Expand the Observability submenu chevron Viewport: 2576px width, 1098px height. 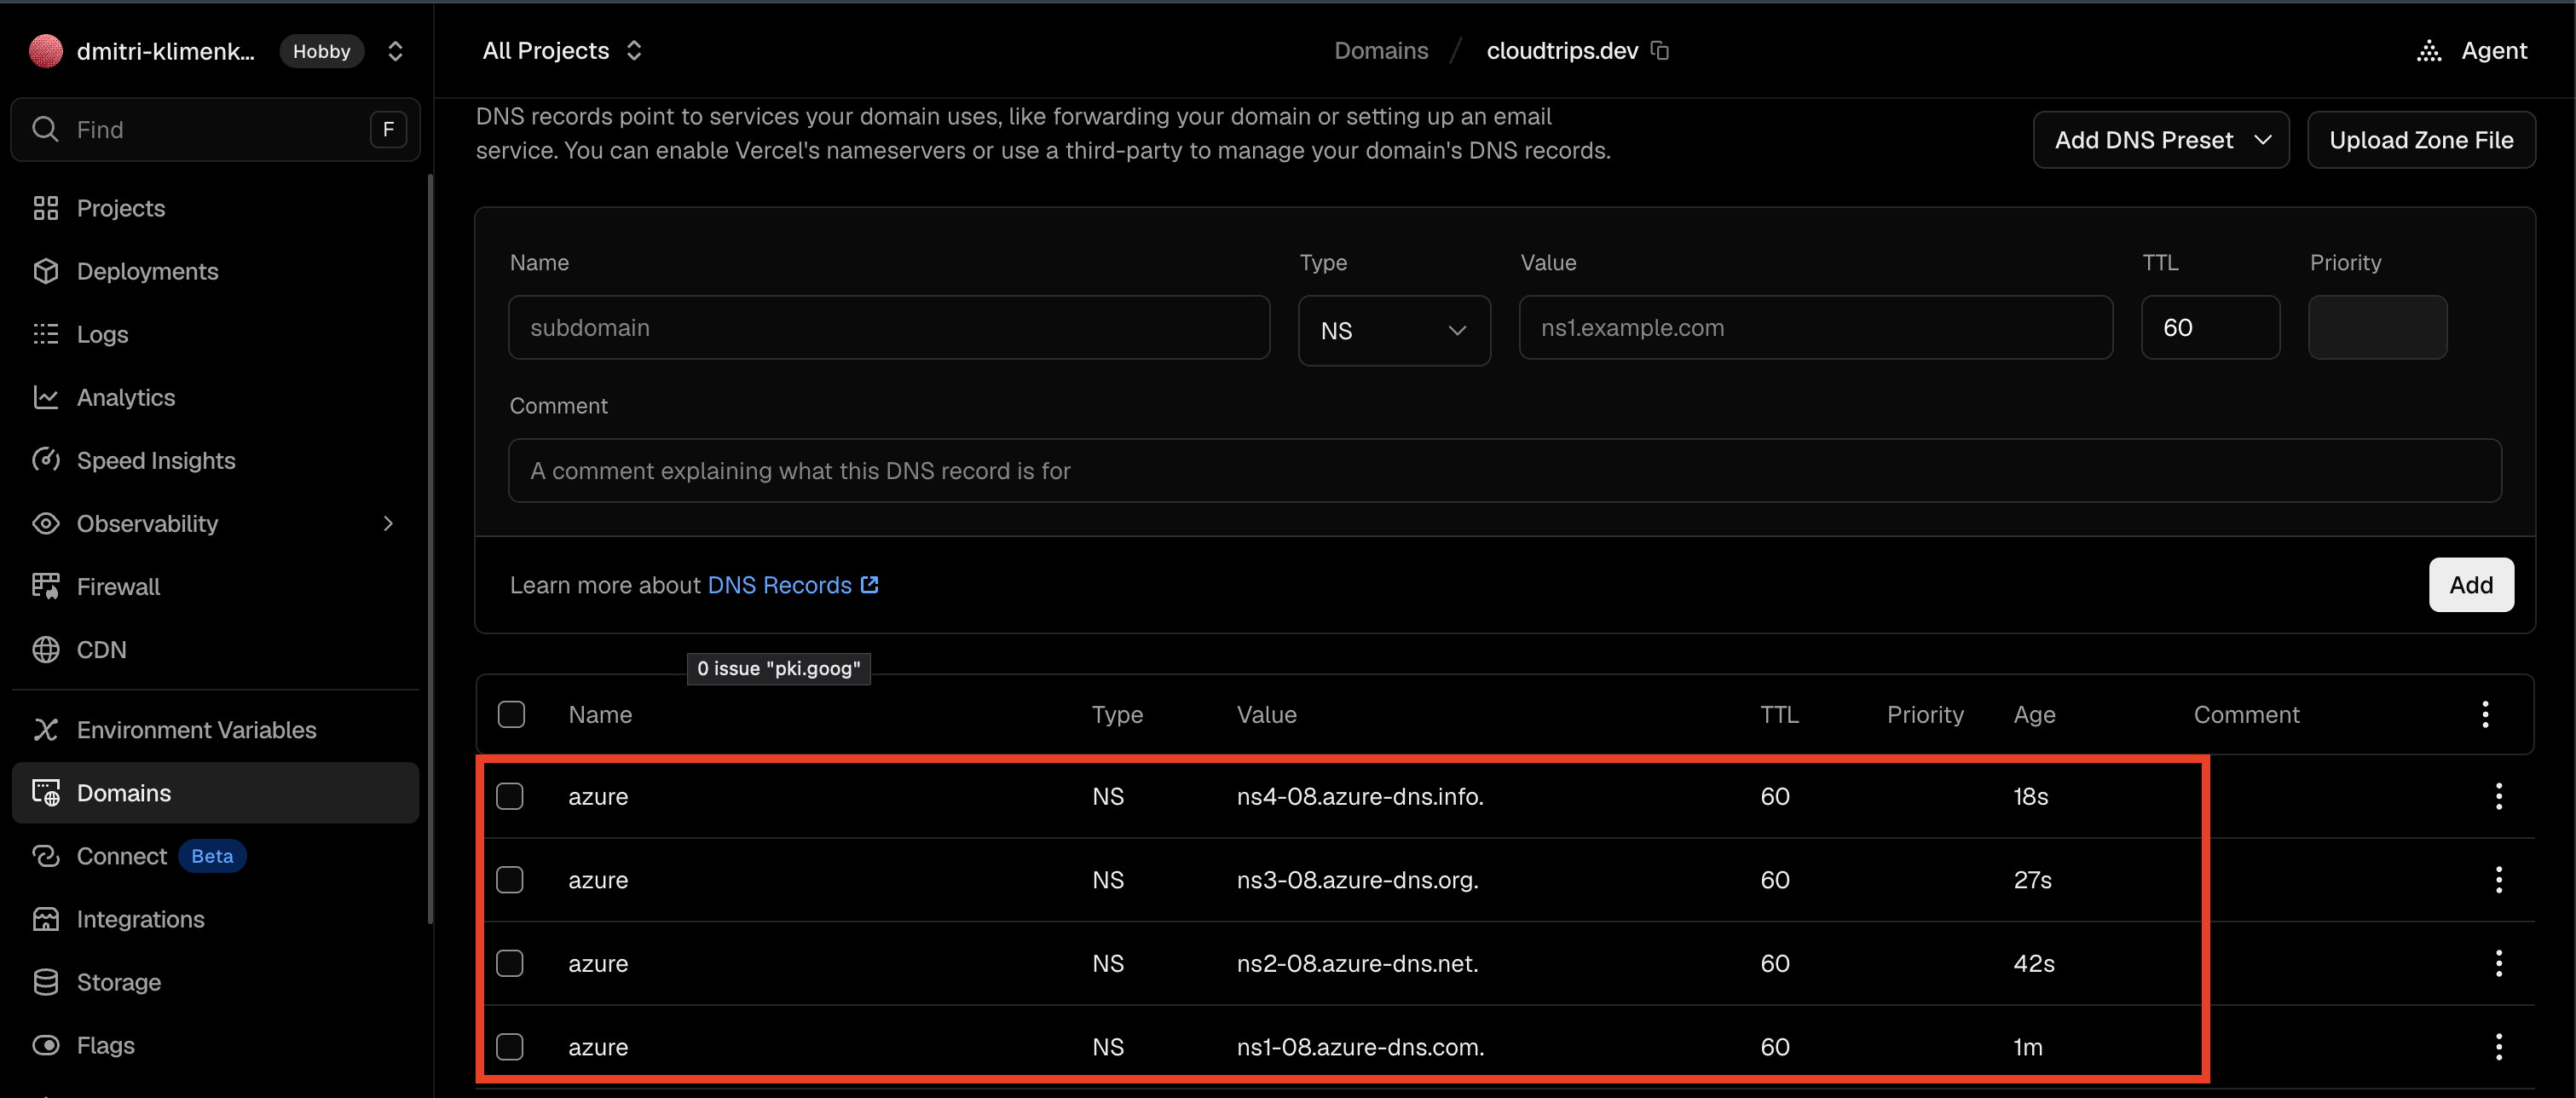(x=388, y=523)
